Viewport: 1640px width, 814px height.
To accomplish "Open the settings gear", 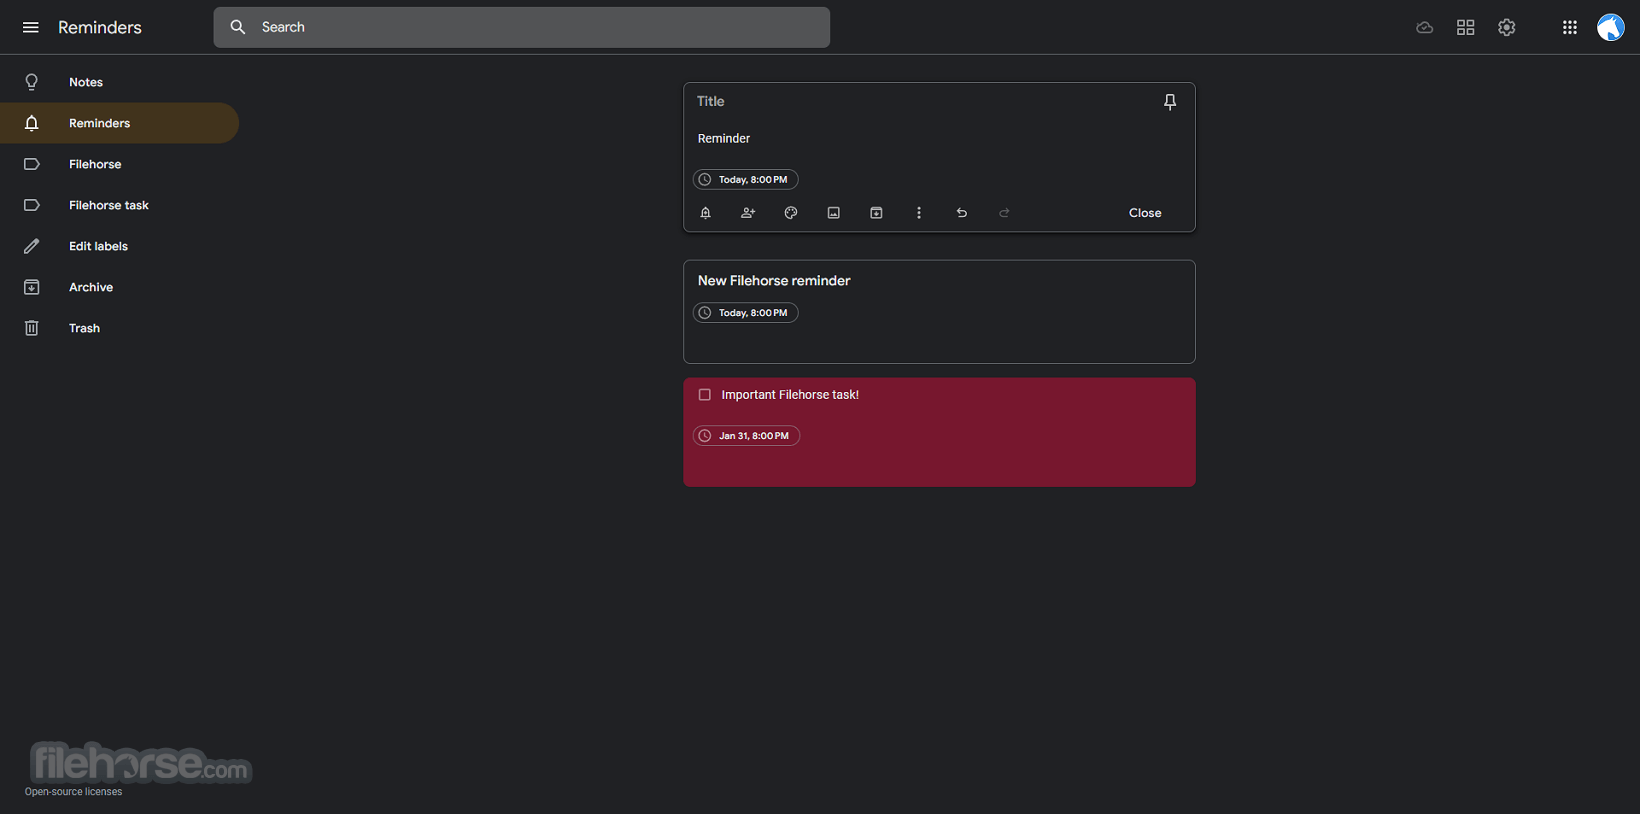I will 1507,27.
